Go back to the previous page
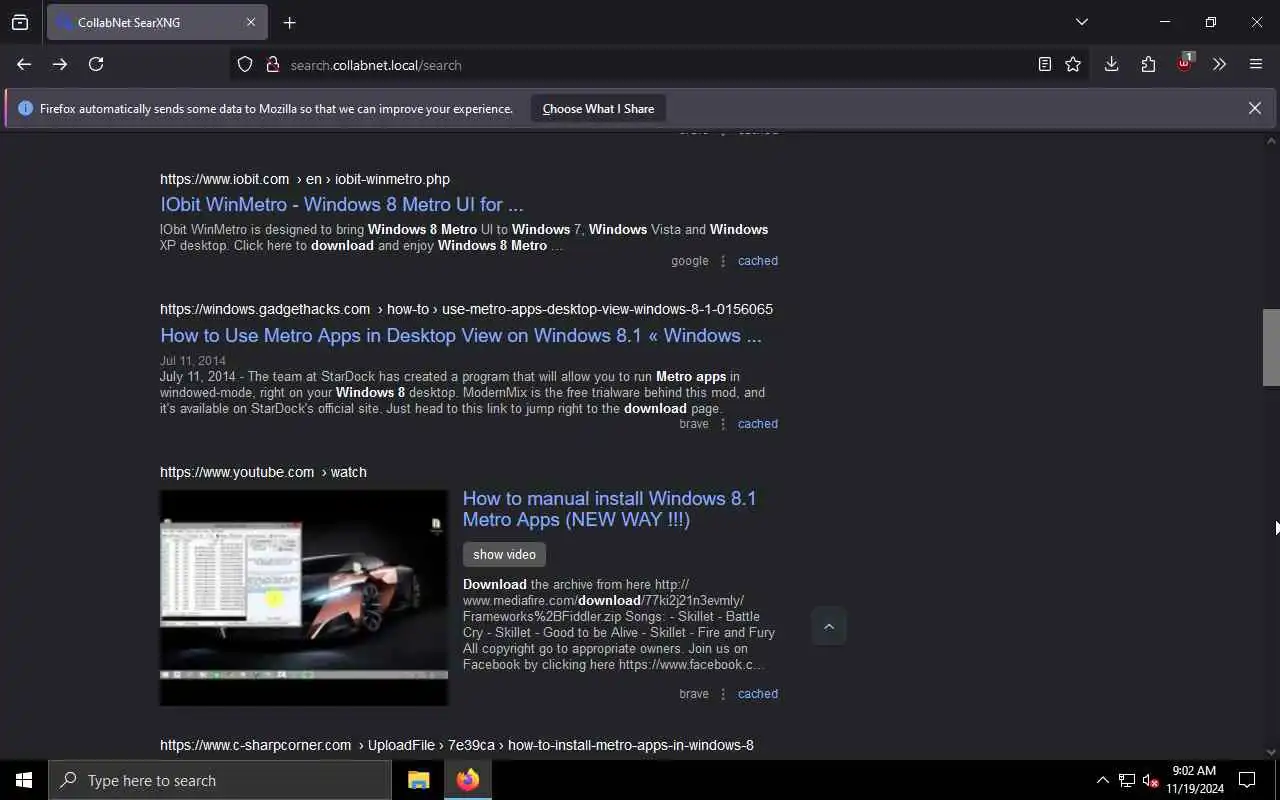Image resolution: width=1280 pixels, height=800 pixels. 24,64
